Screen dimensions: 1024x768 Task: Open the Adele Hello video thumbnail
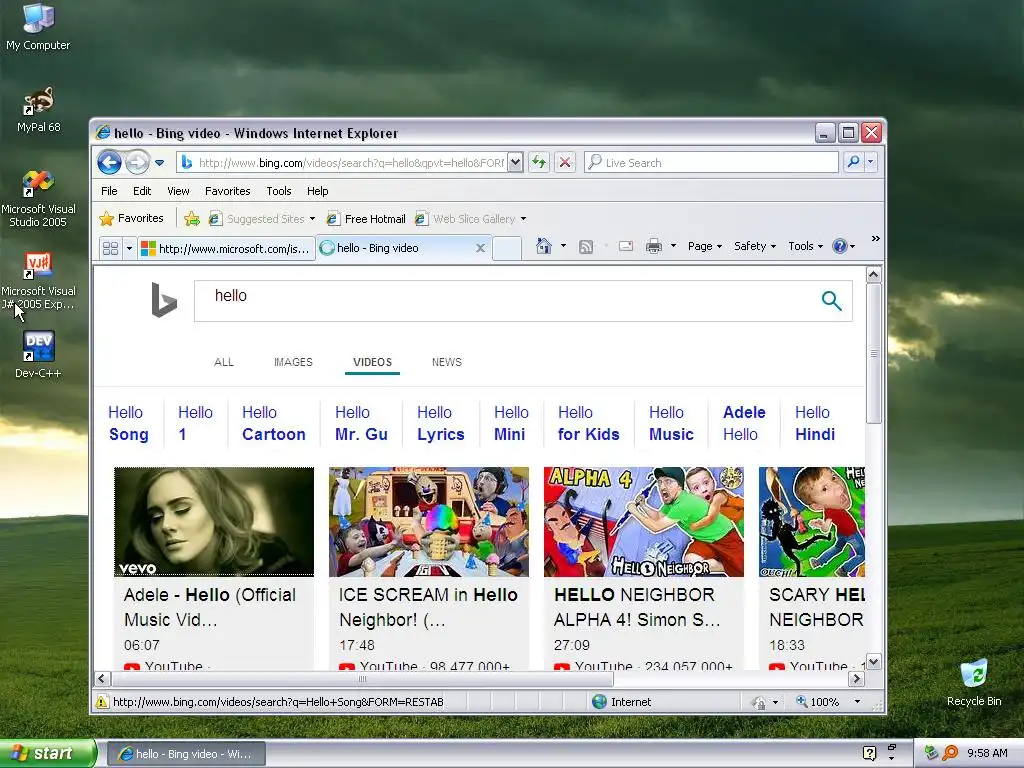click(x=214, y=521)
